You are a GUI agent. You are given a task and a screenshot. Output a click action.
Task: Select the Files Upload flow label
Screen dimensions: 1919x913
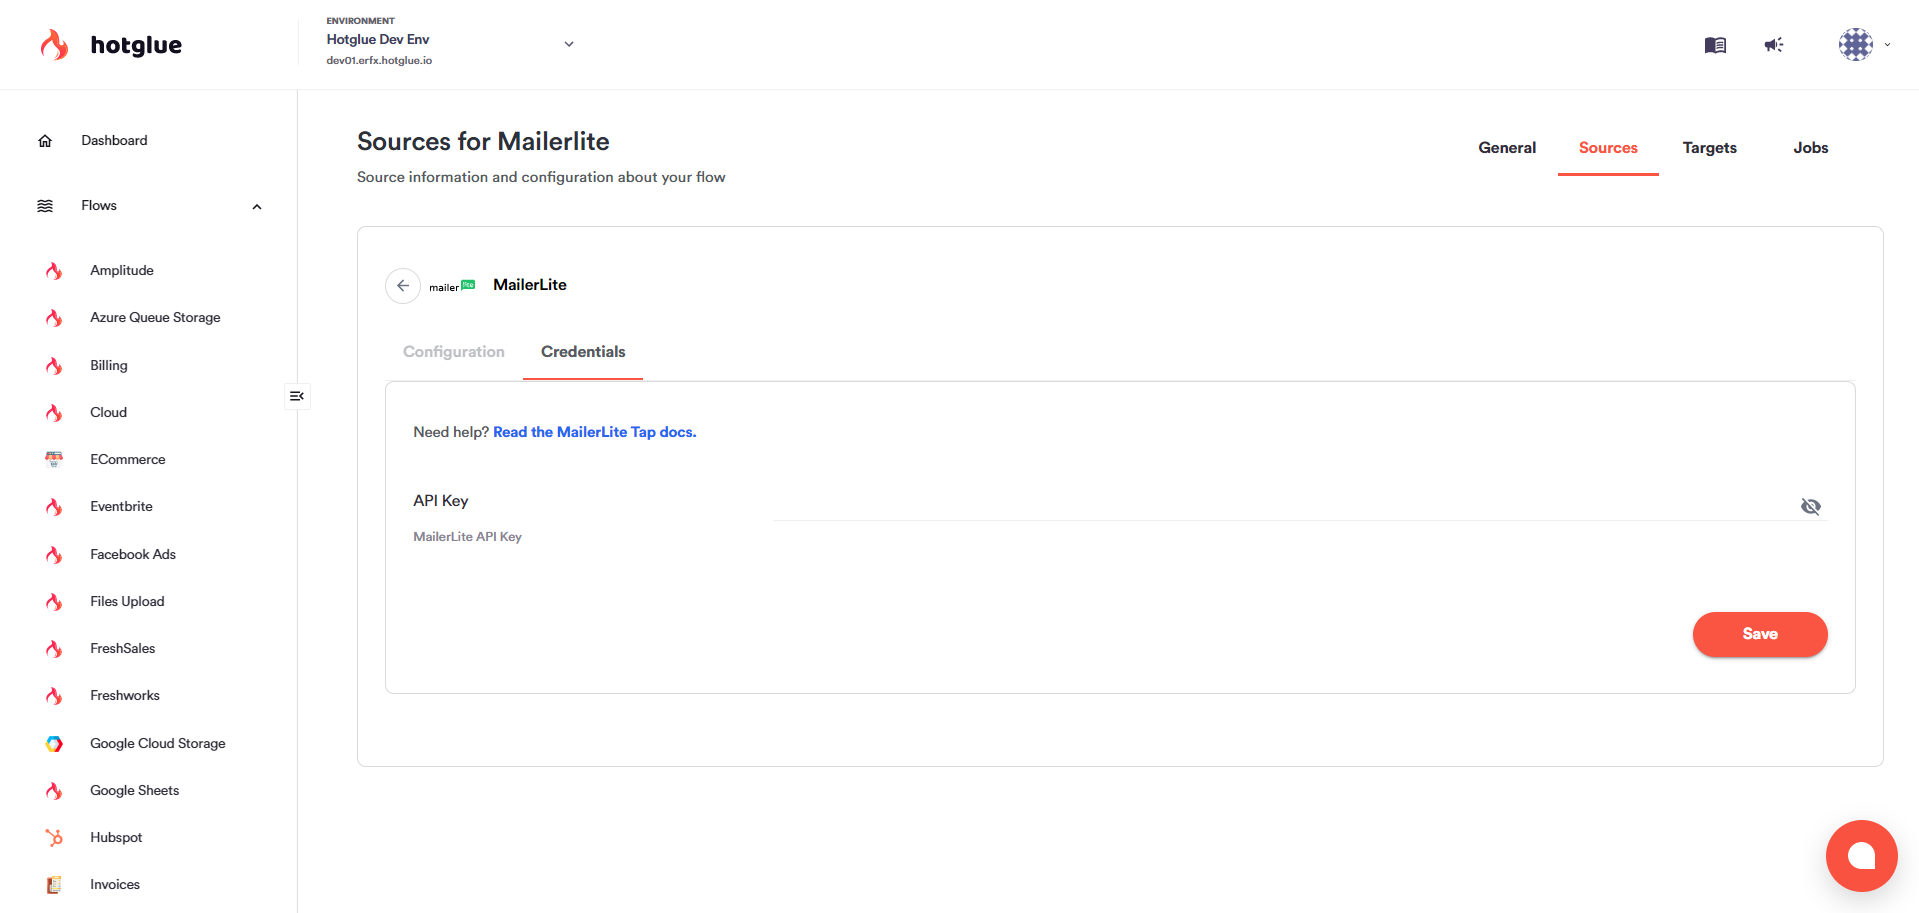(127, 602)
